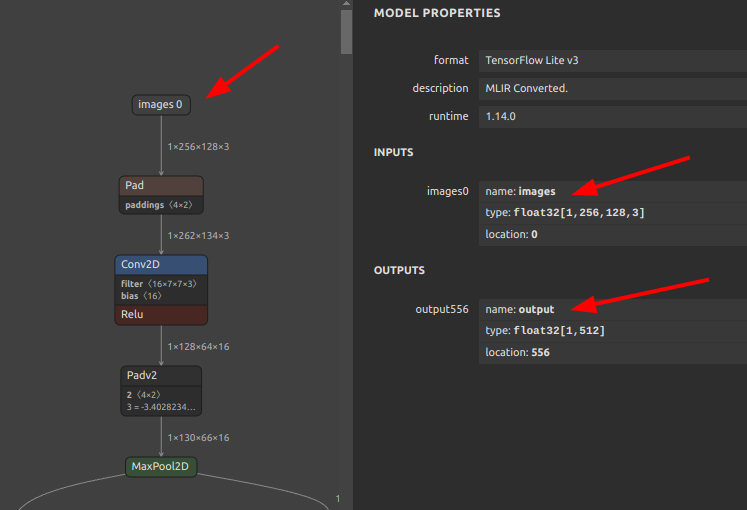The width and height of the screenshot is (747, 510).
Task: Click the format field showing TensorFlow Lite v3
Action: [x=612, y=60]
